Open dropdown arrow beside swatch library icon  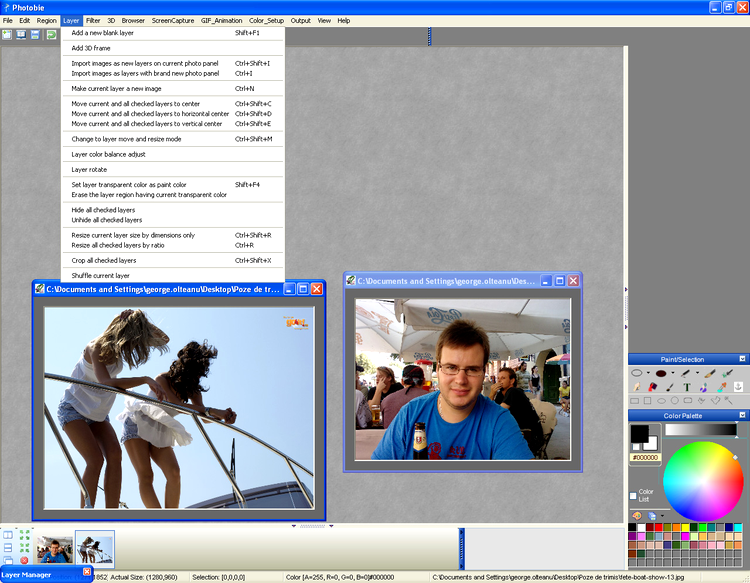pyautogui.click(x=662, y=516)
